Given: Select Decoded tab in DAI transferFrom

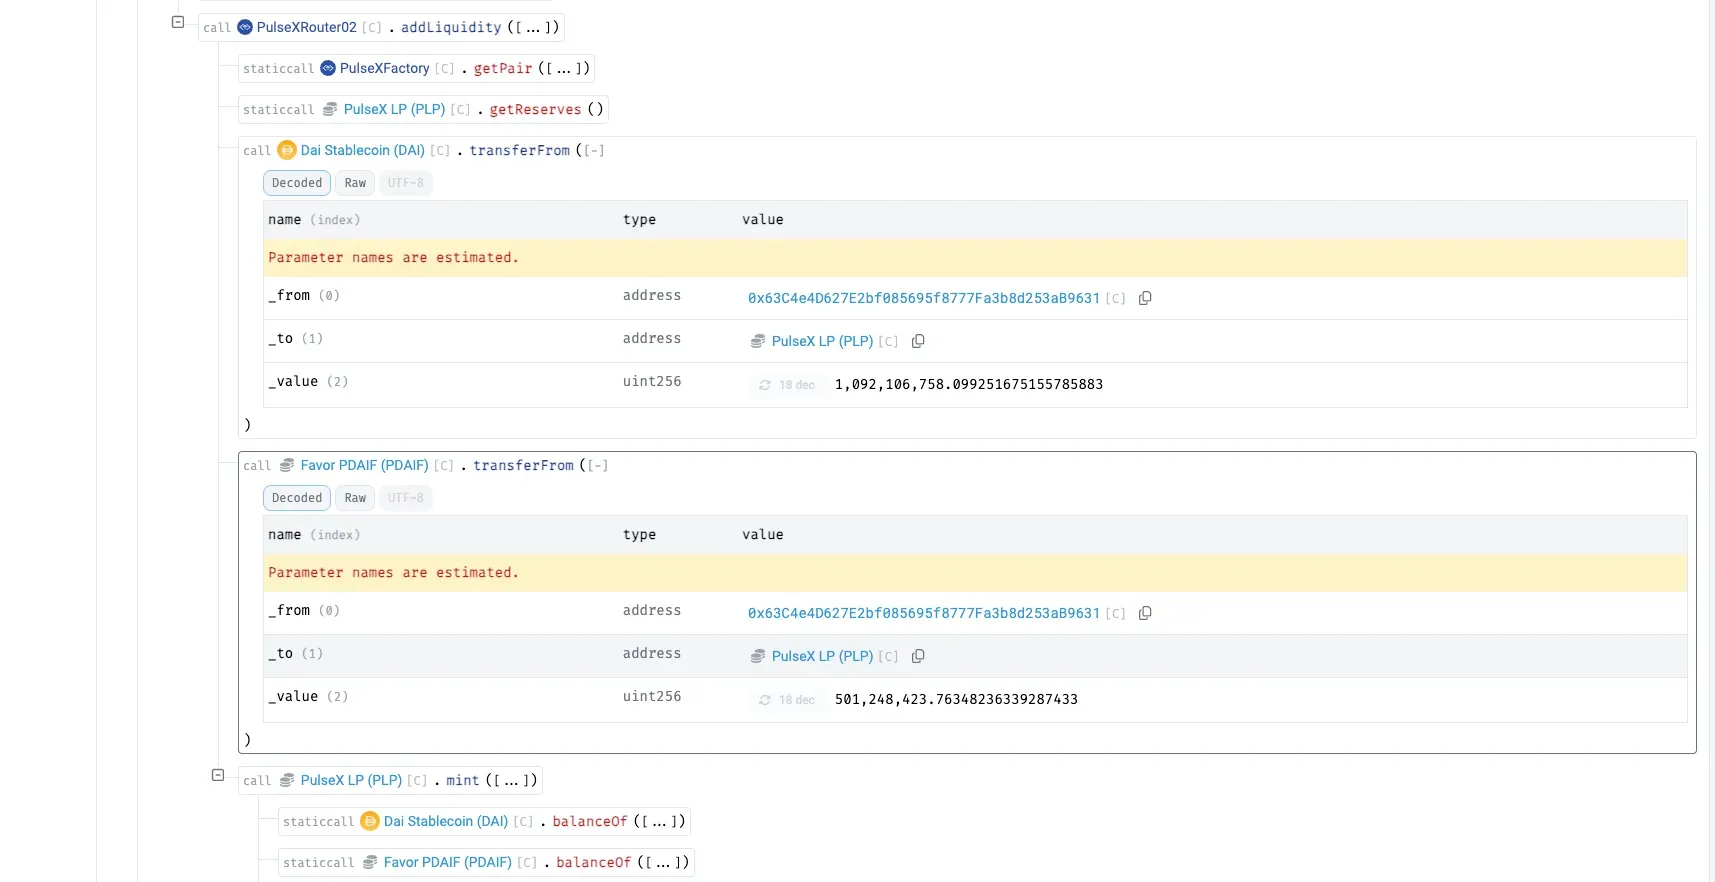Looking at the screenshot, I should (x=297, y=183).
